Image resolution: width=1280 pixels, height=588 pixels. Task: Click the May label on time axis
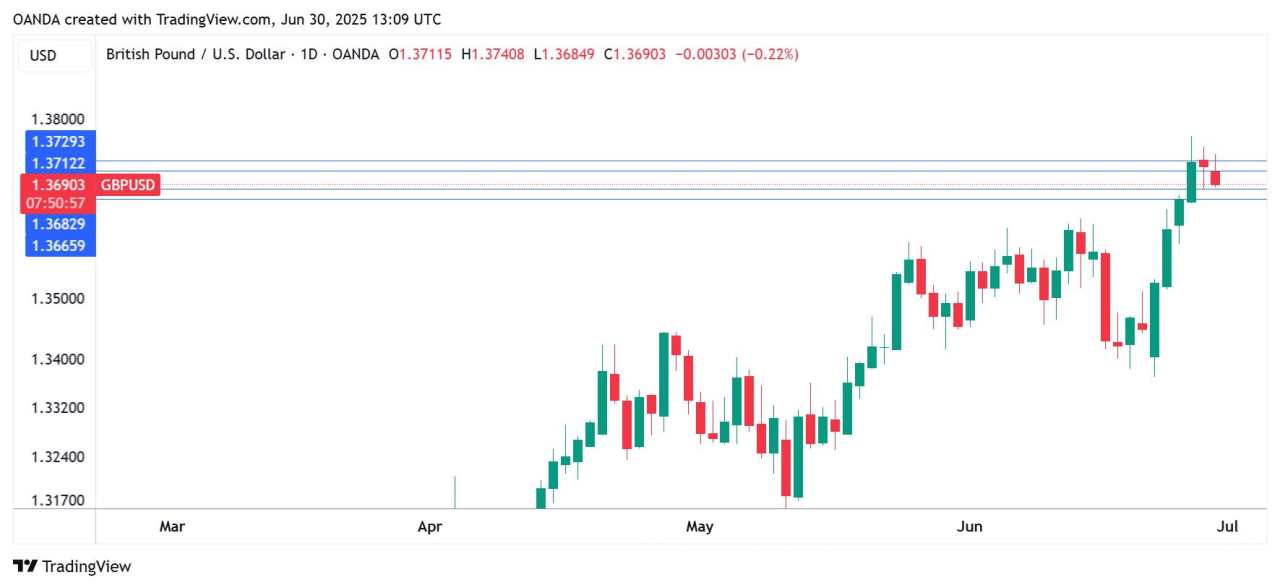(700, 526)
